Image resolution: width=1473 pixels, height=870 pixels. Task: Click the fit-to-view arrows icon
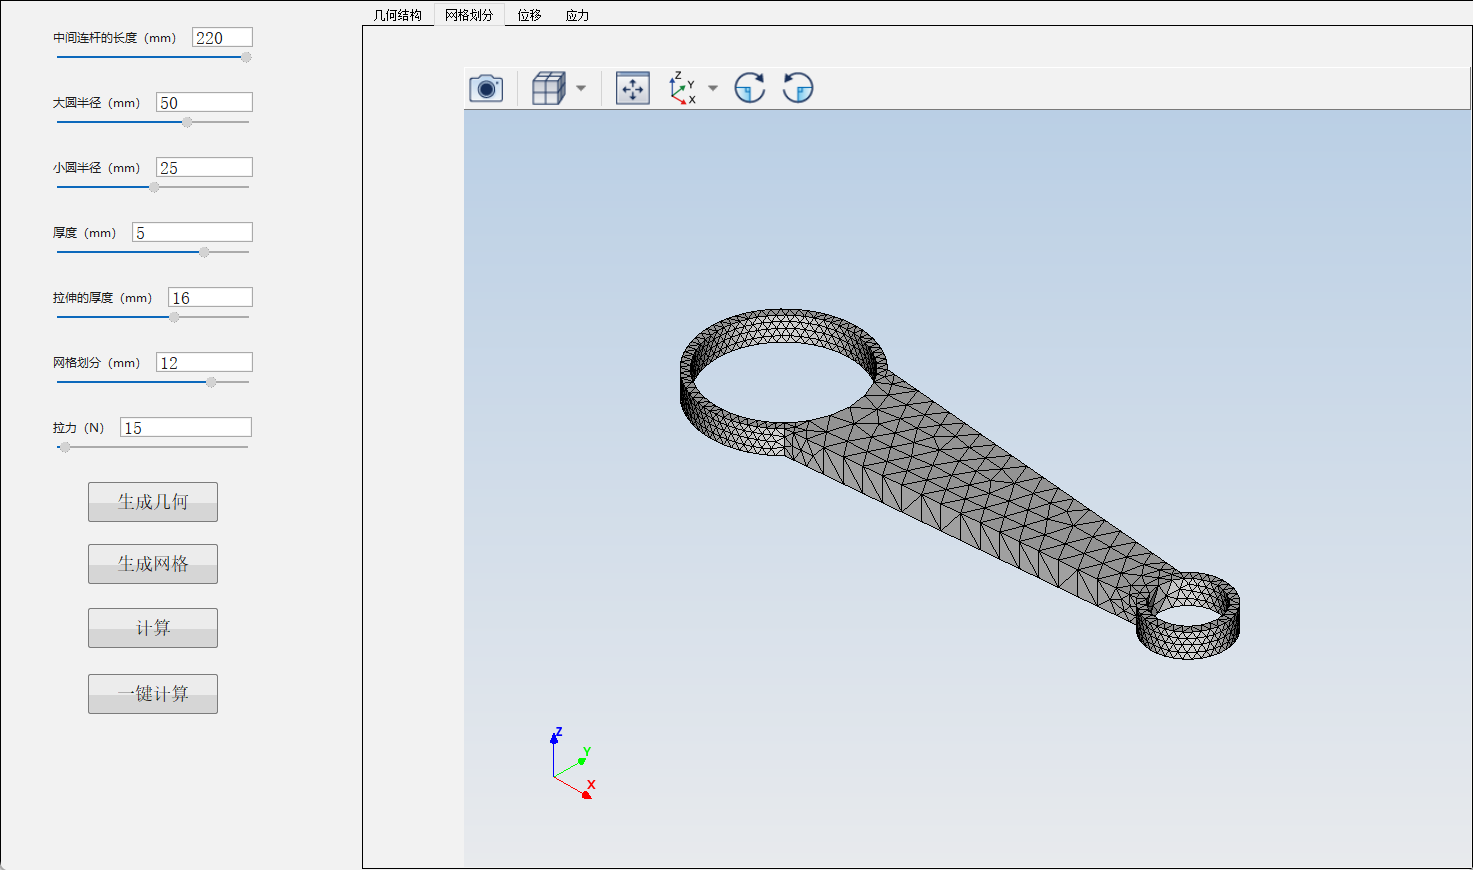point(633,88)
